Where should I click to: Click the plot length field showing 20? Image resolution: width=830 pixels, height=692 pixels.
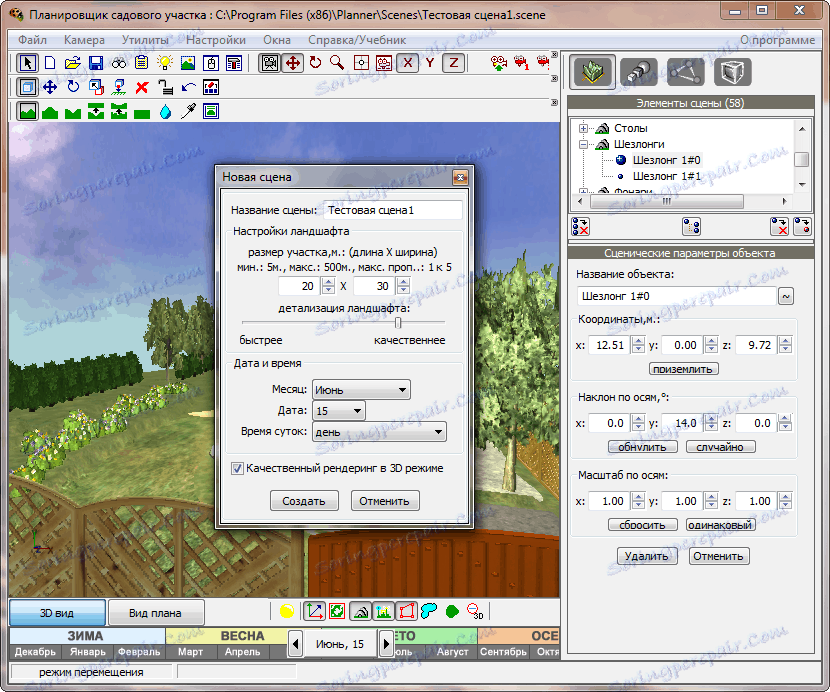click(x=300, y=286)
